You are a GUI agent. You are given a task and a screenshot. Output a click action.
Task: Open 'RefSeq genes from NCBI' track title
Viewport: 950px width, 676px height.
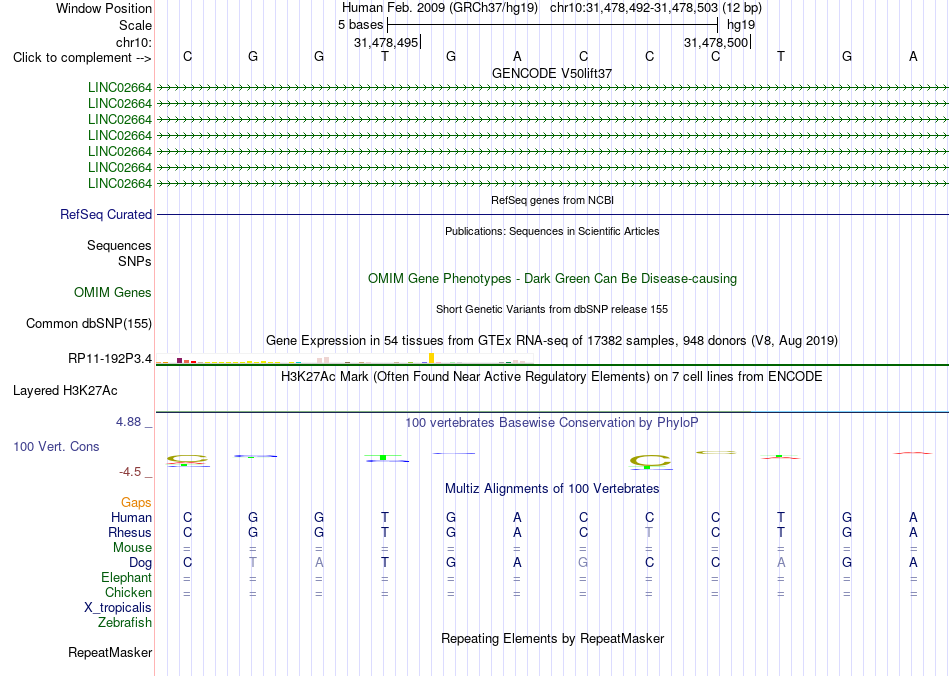click(x=552, y=200)
